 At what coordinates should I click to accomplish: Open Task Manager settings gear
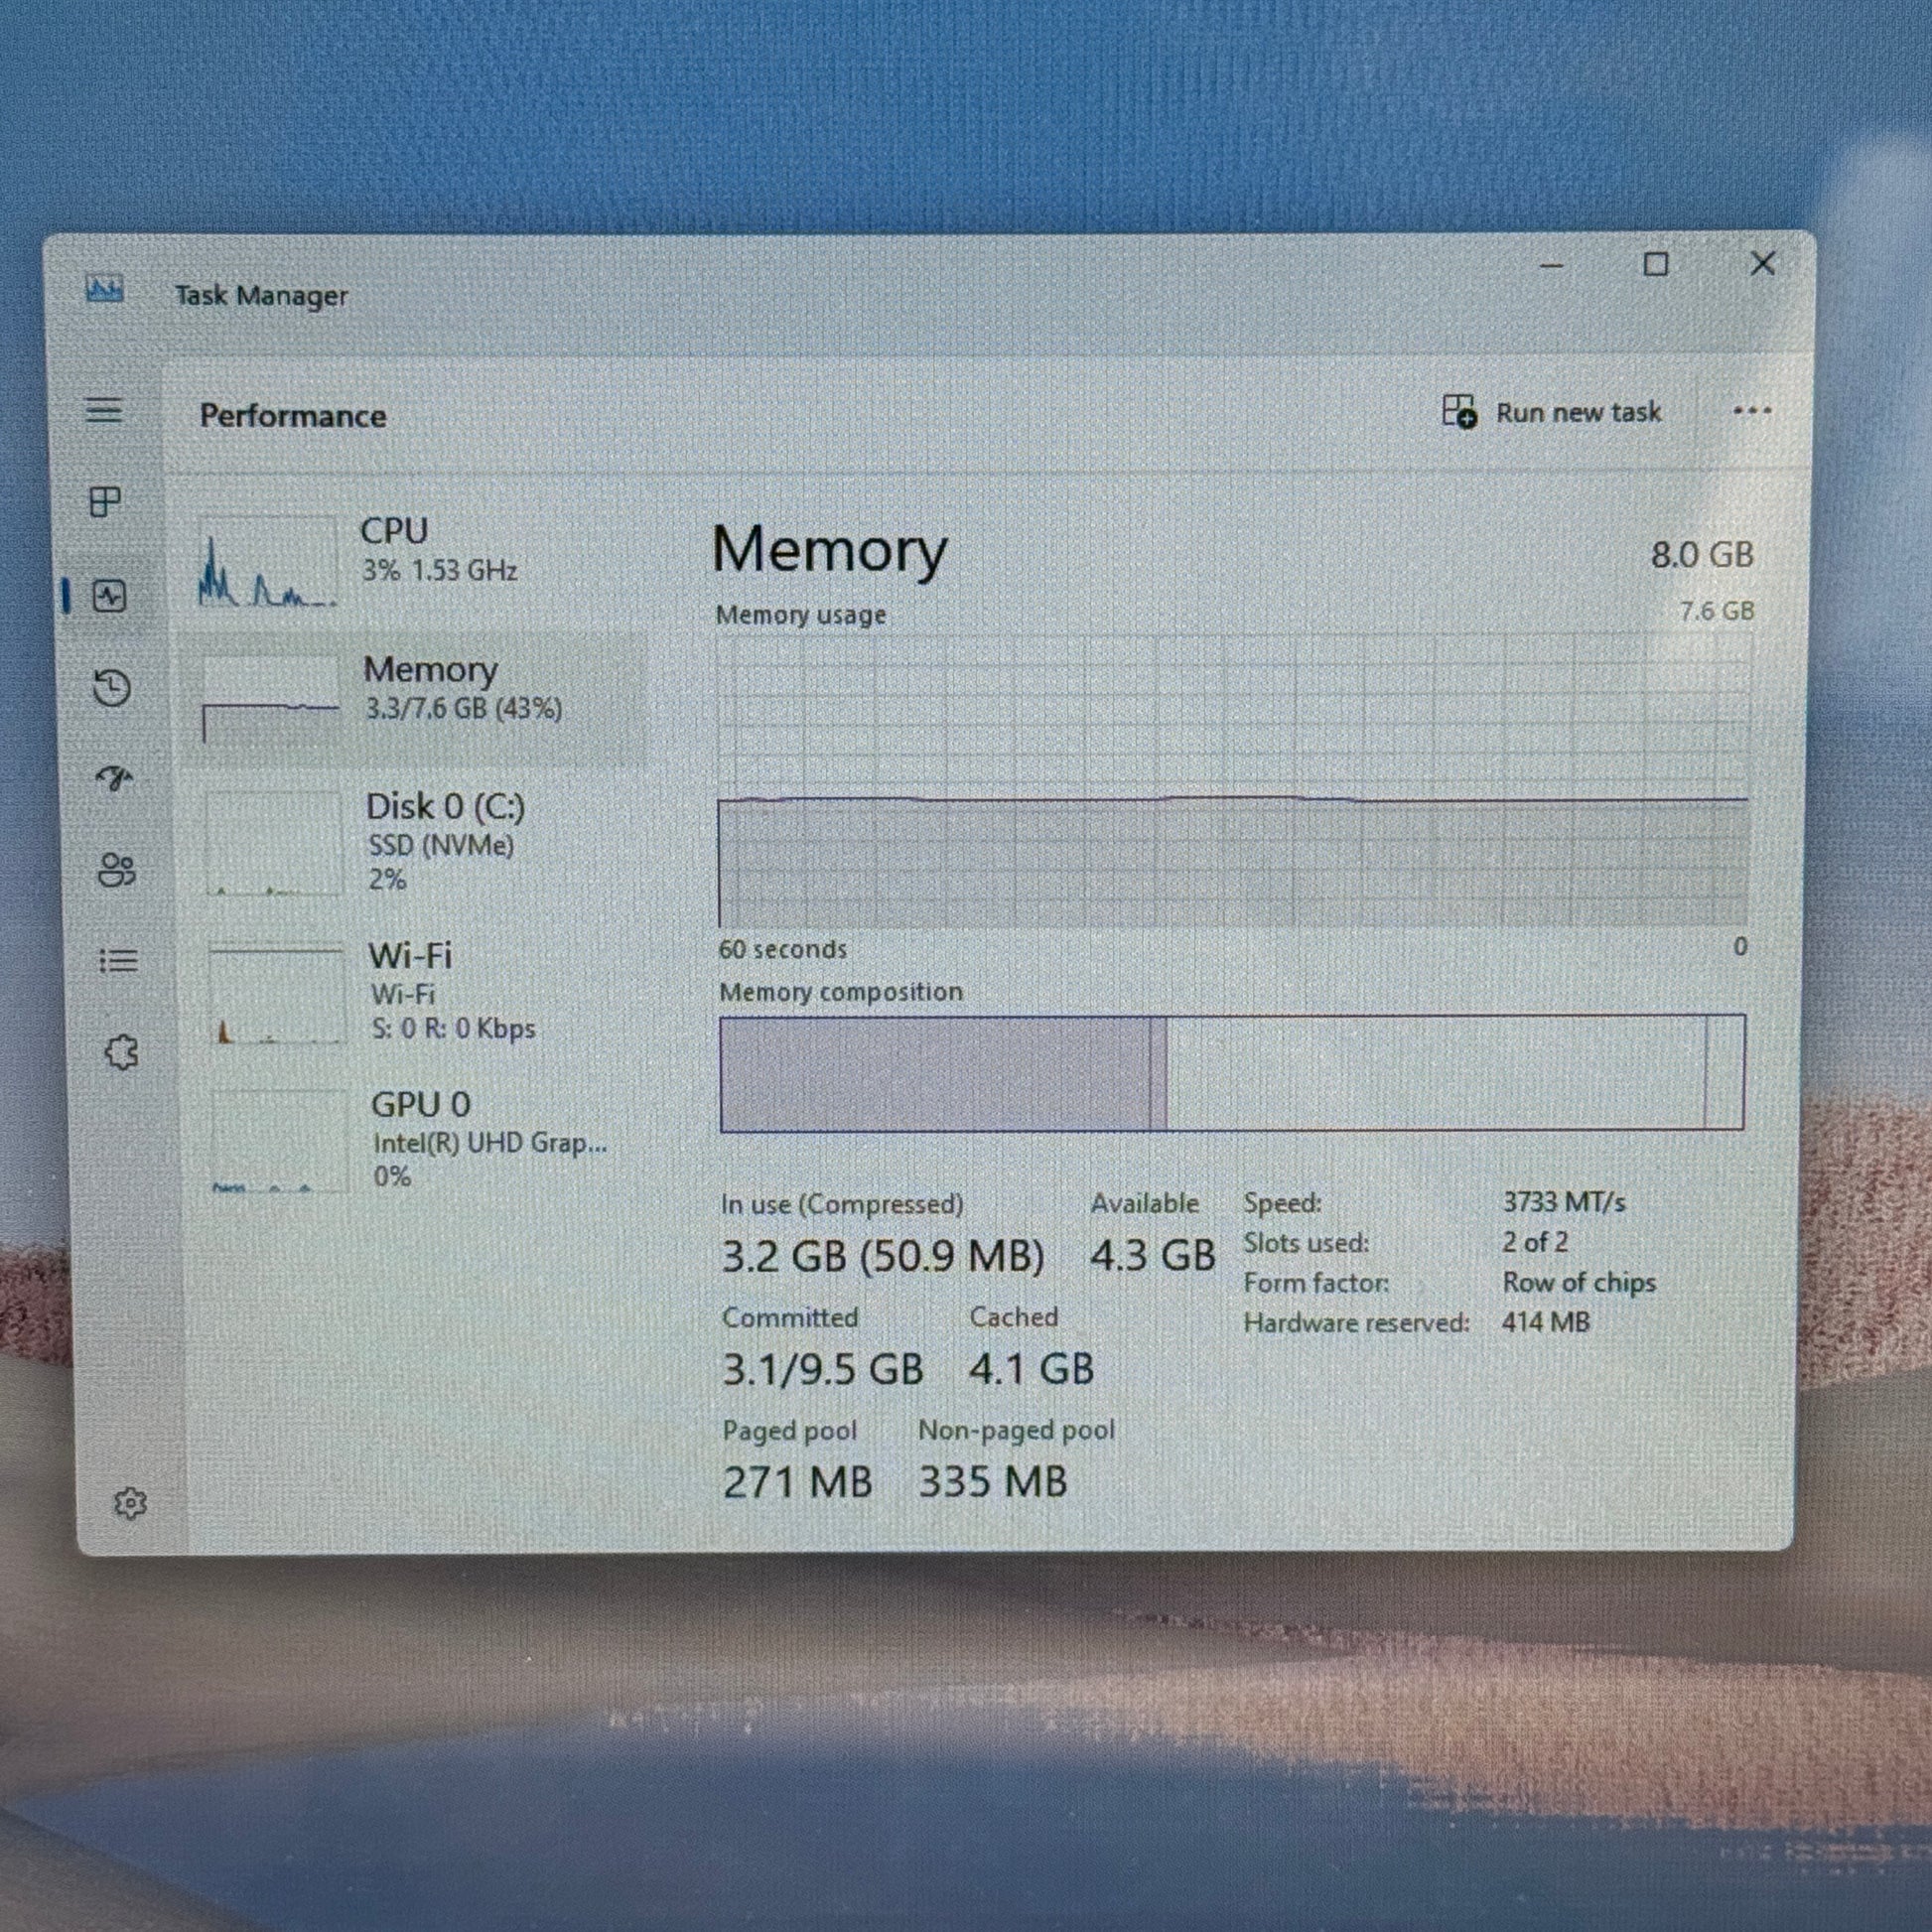point(130,1503)
